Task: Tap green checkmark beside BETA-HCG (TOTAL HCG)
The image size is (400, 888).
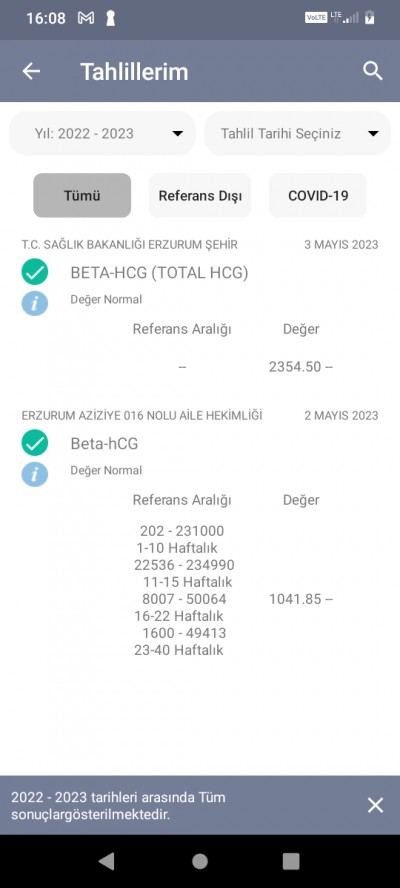Action: point(35,272)
